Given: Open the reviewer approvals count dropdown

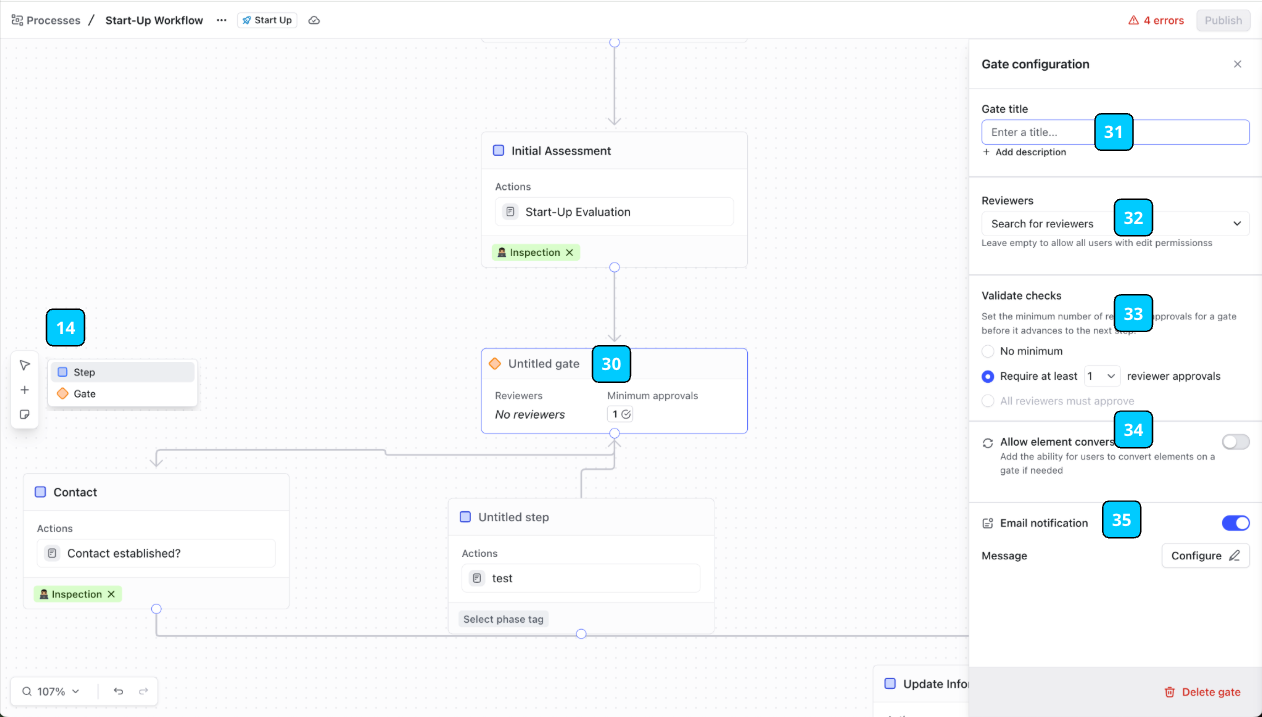Looking at the screenshot, I should (1102, 376).
